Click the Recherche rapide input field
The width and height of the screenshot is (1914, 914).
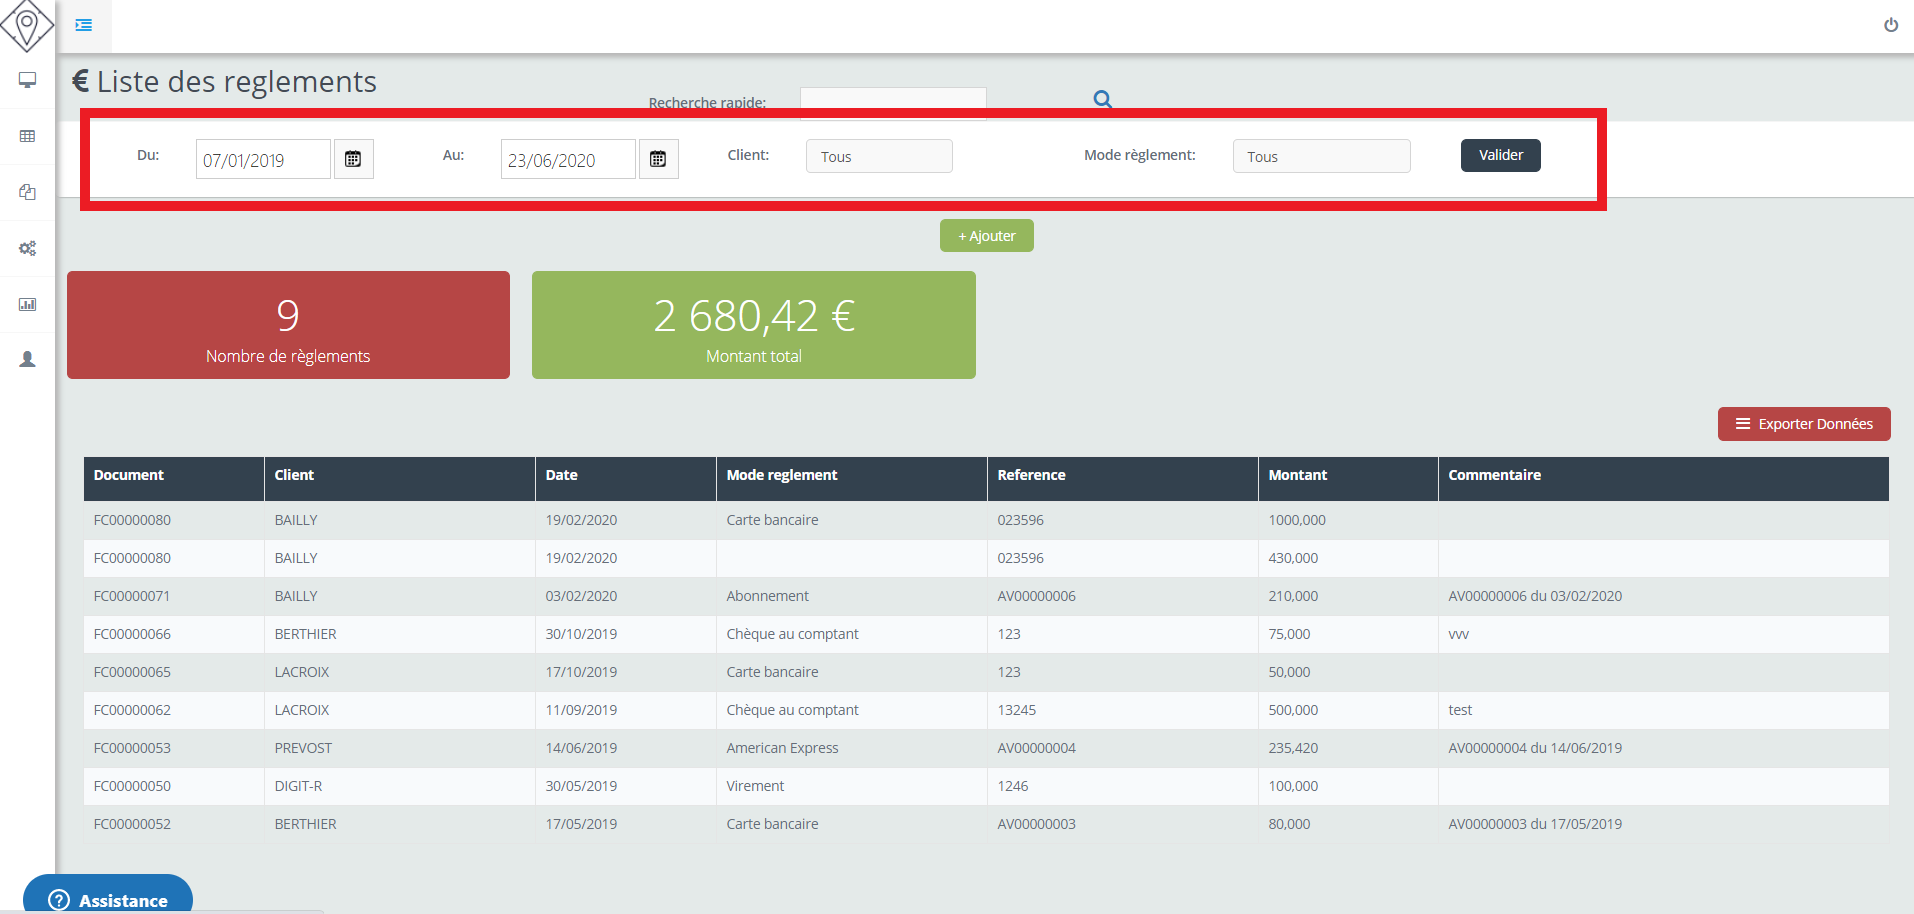coord(893,99)
